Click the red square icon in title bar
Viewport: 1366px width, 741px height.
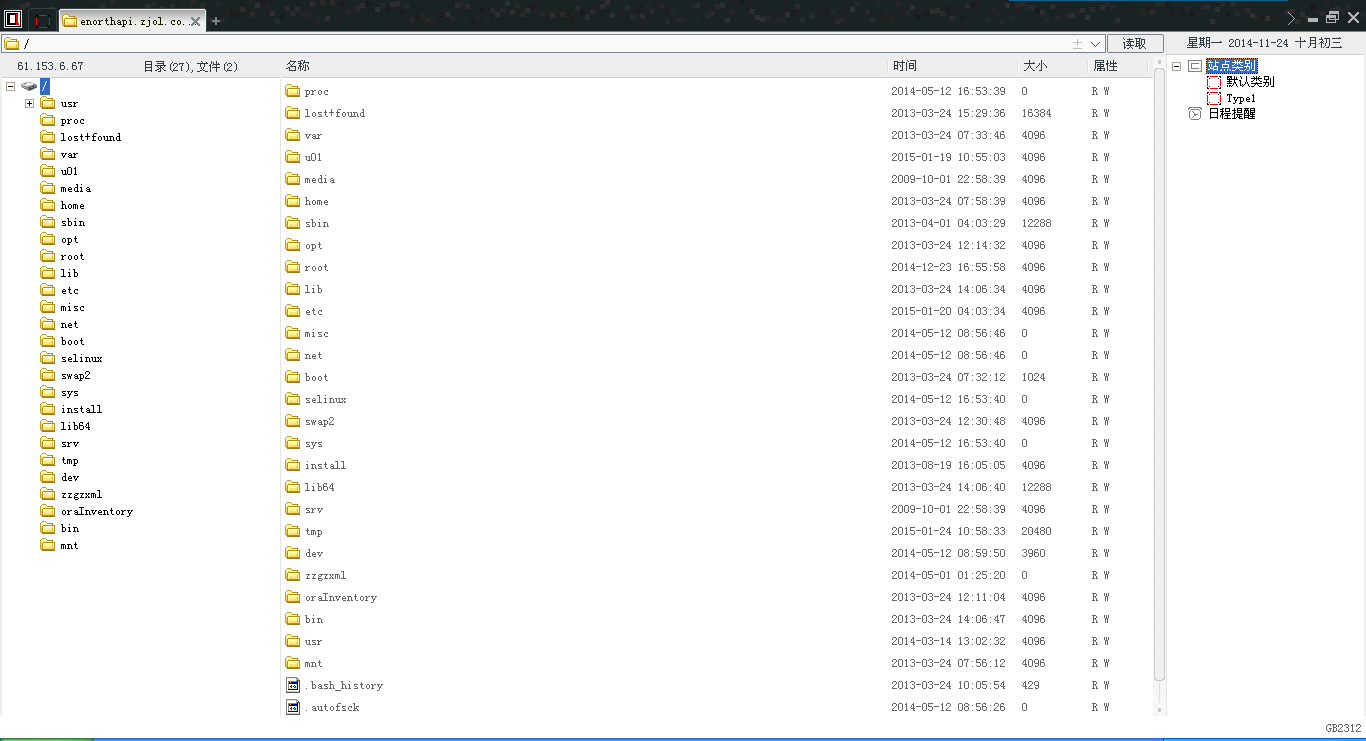pos(42,20)
